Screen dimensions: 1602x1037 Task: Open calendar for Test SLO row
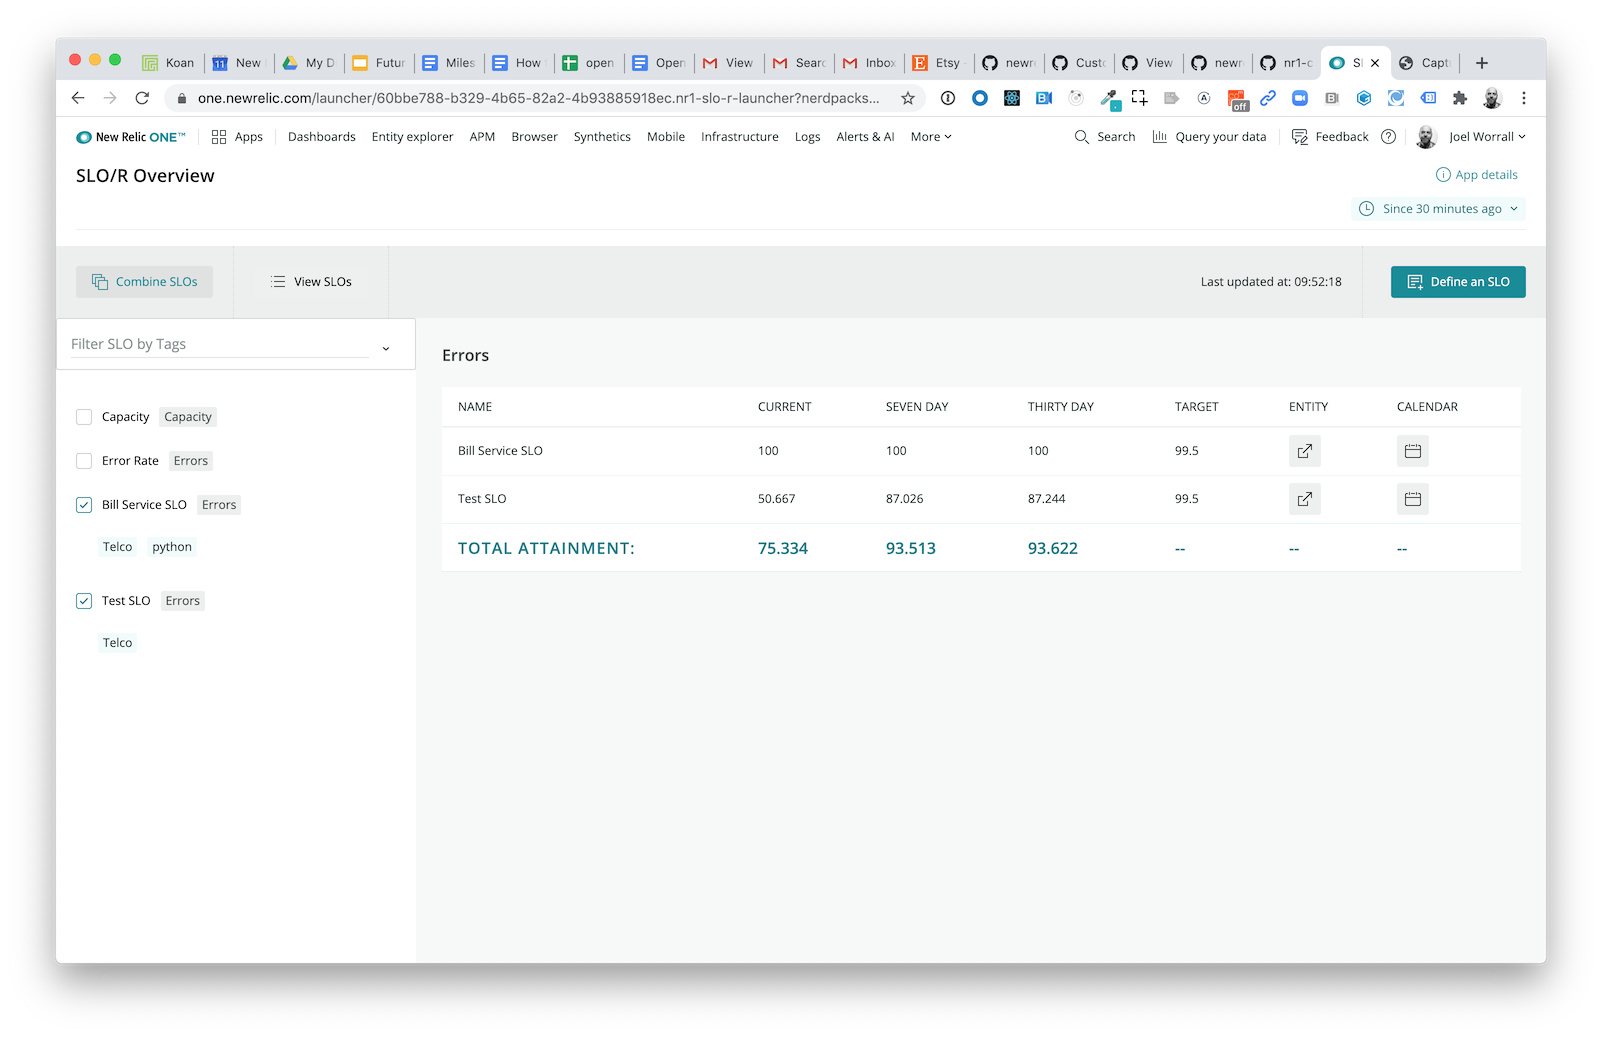[x=1412, y=499]
